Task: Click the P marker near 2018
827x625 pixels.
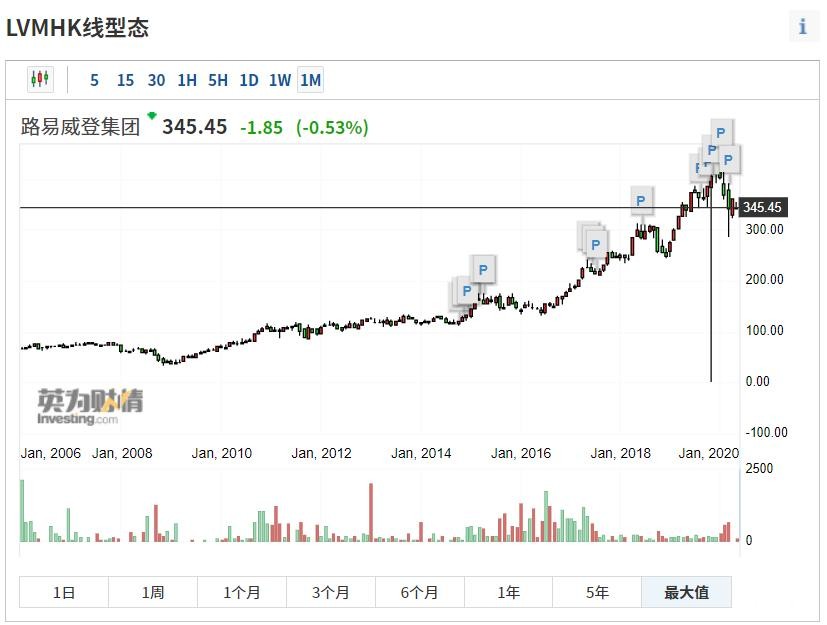Action: pos(640,200)
